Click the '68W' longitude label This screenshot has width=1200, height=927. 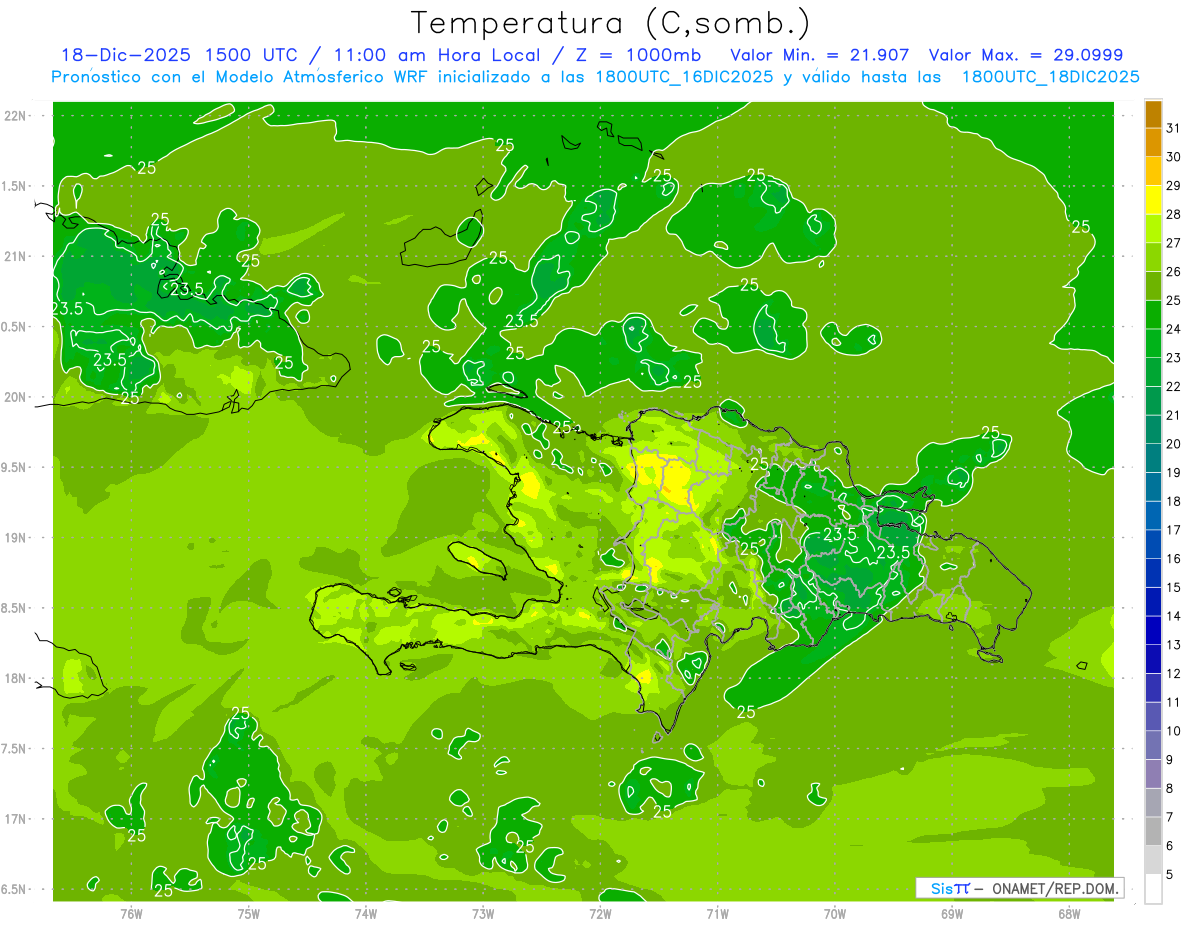pos(1069,914)
